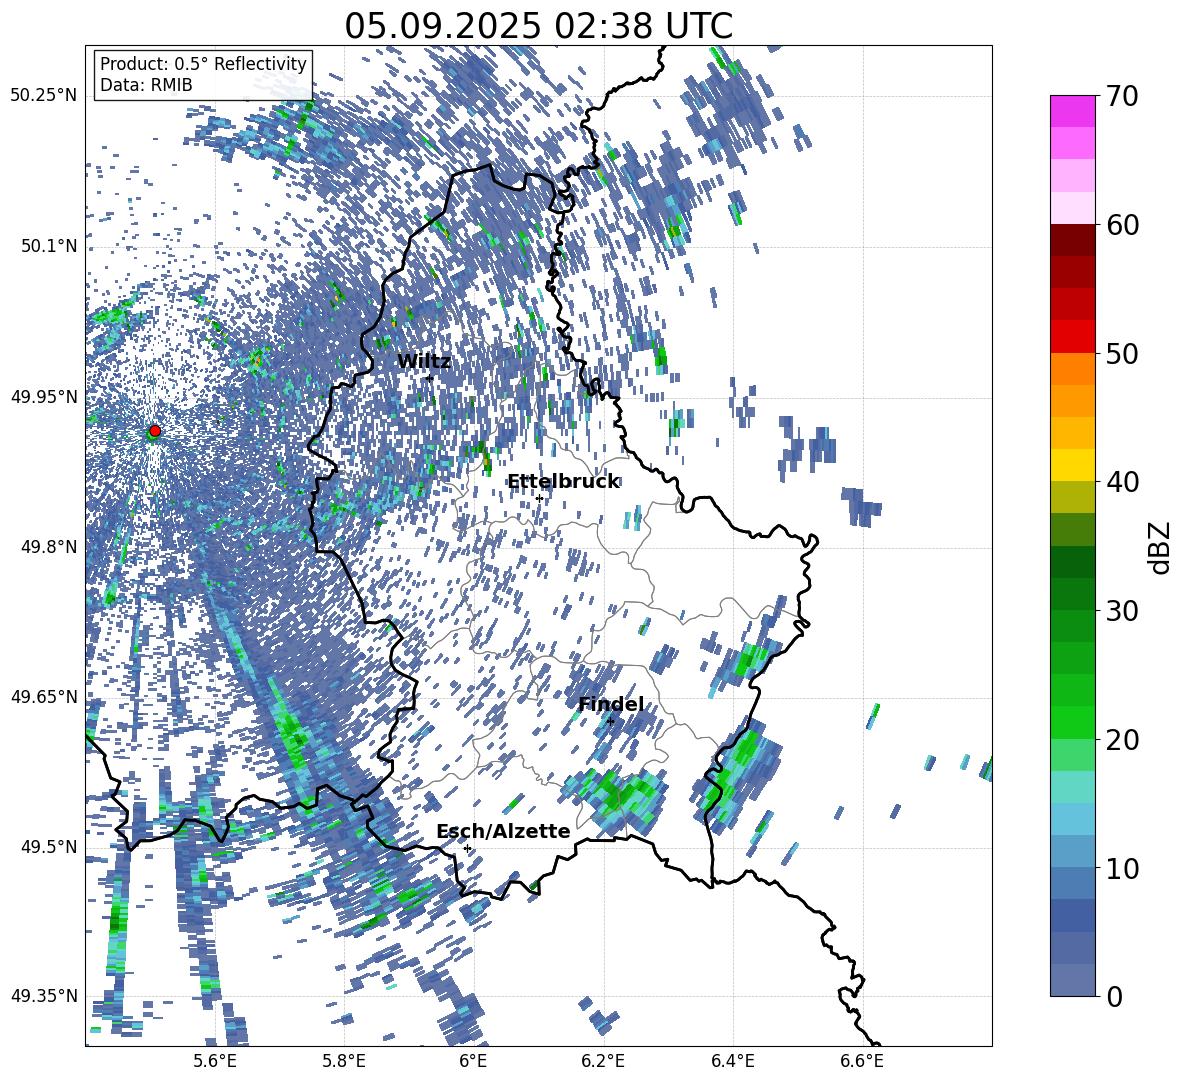
Task: Click the 'Product: 0.5° Reflectivity' text
Action: click(203, 63)
